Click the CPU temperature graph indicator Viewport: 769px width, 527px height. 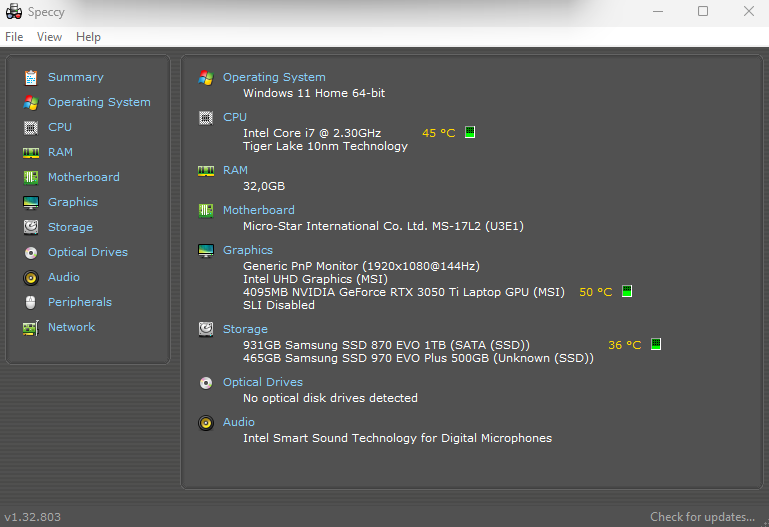pyautogui.click(x=470, y=132)
